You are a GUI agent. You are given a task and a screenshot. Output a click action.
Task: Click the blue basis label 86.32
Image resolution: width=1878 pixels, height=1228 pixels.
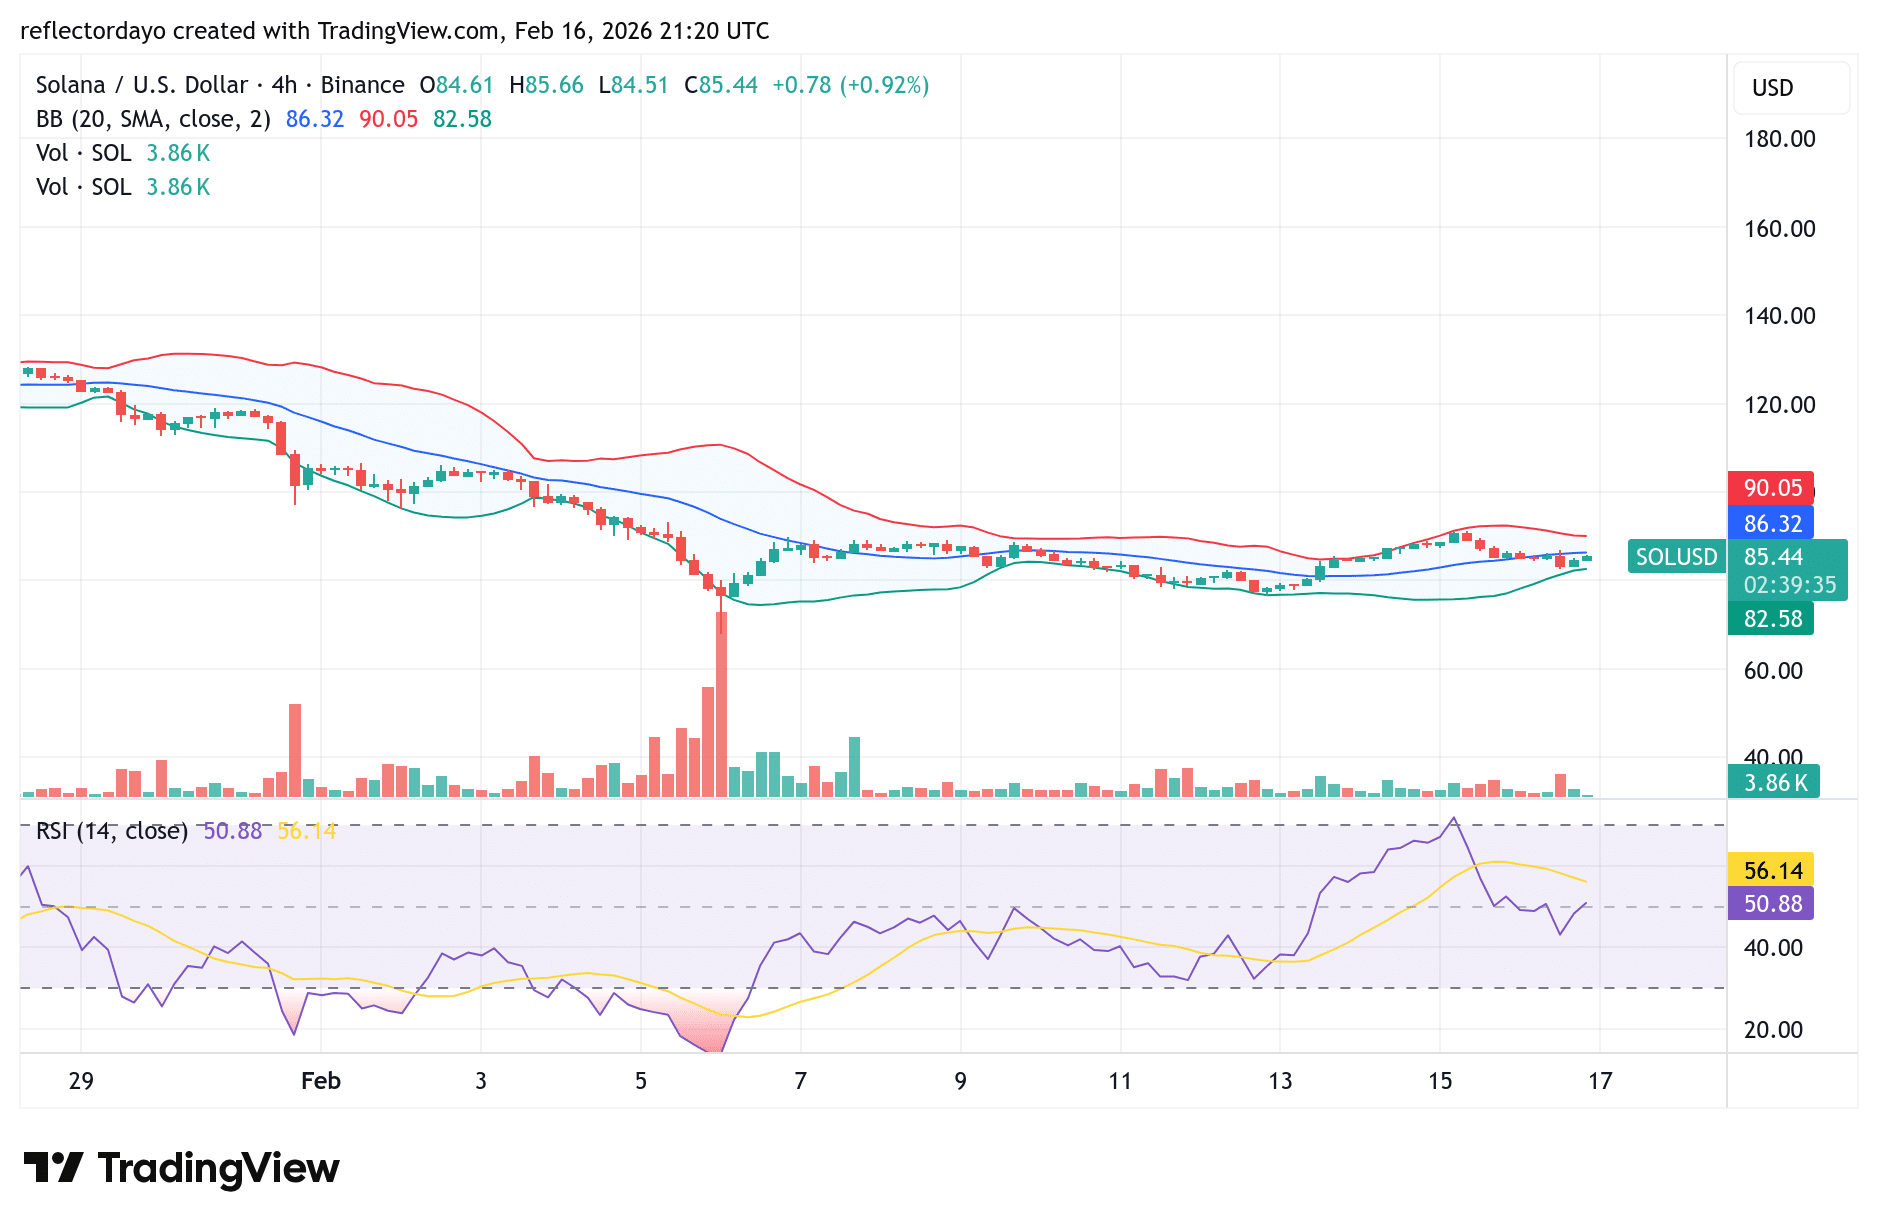pos(1770,523)
